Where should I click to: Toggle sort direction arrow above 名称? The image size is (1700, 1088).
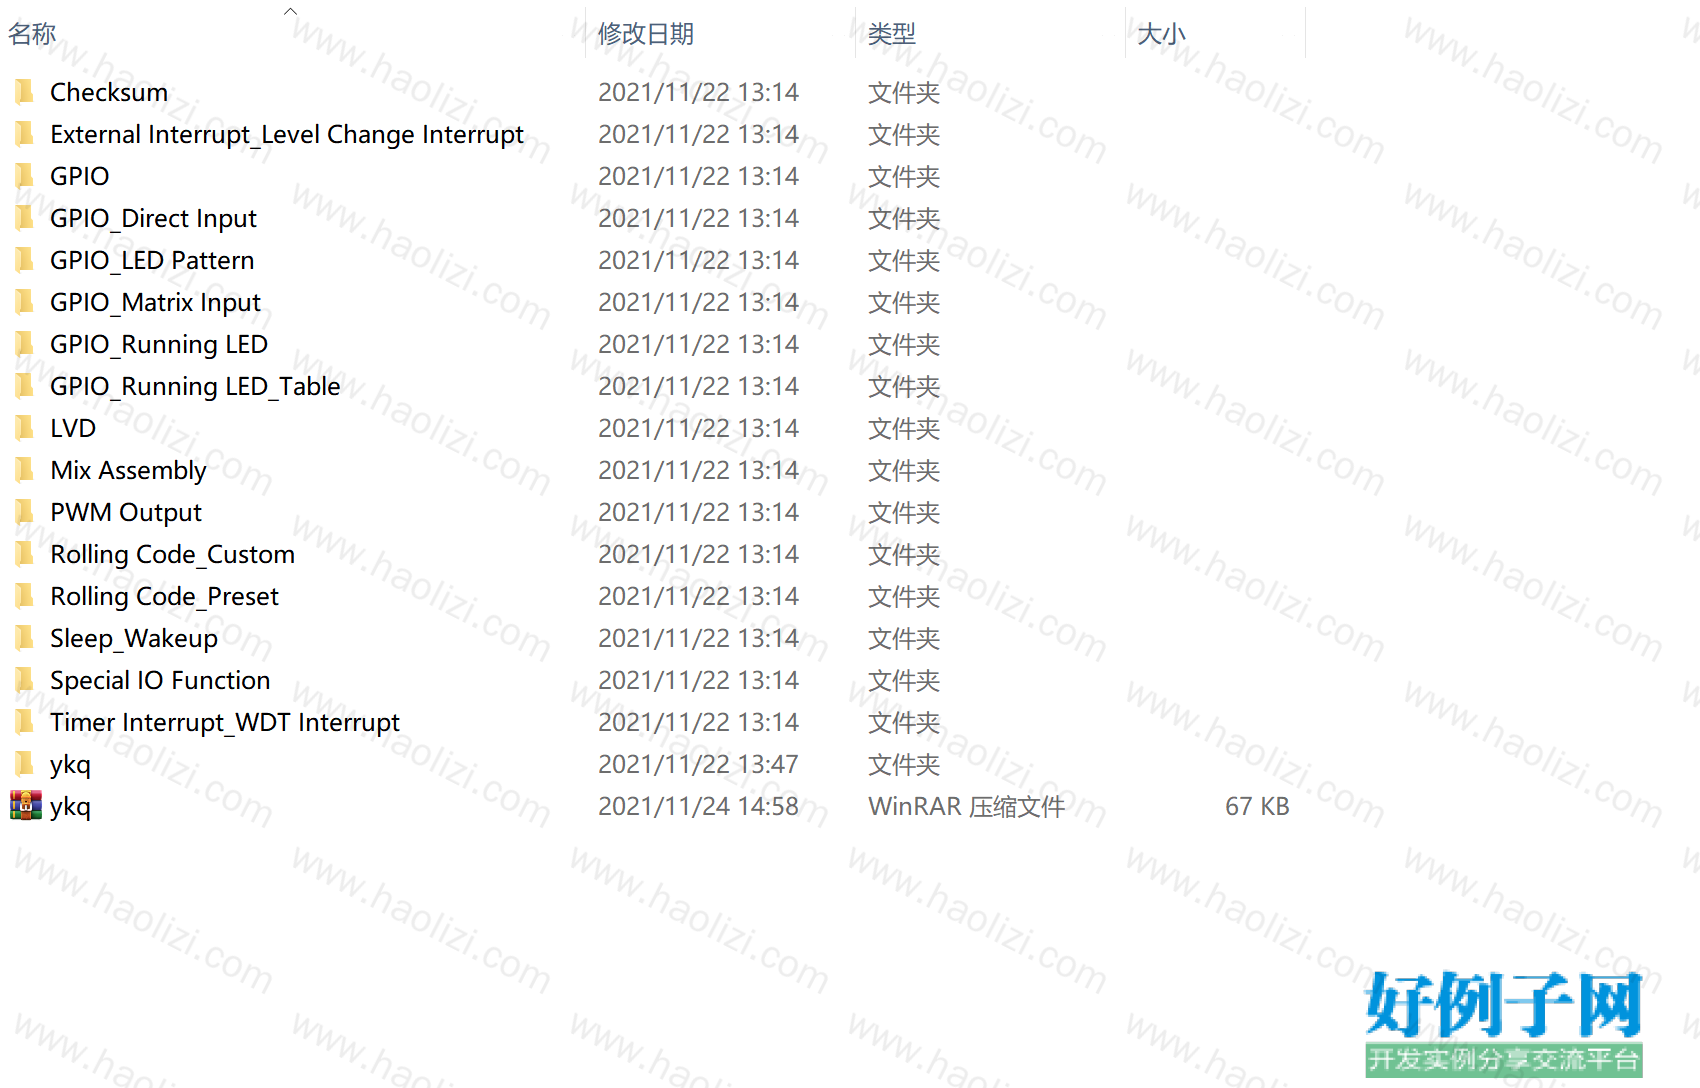290,12
